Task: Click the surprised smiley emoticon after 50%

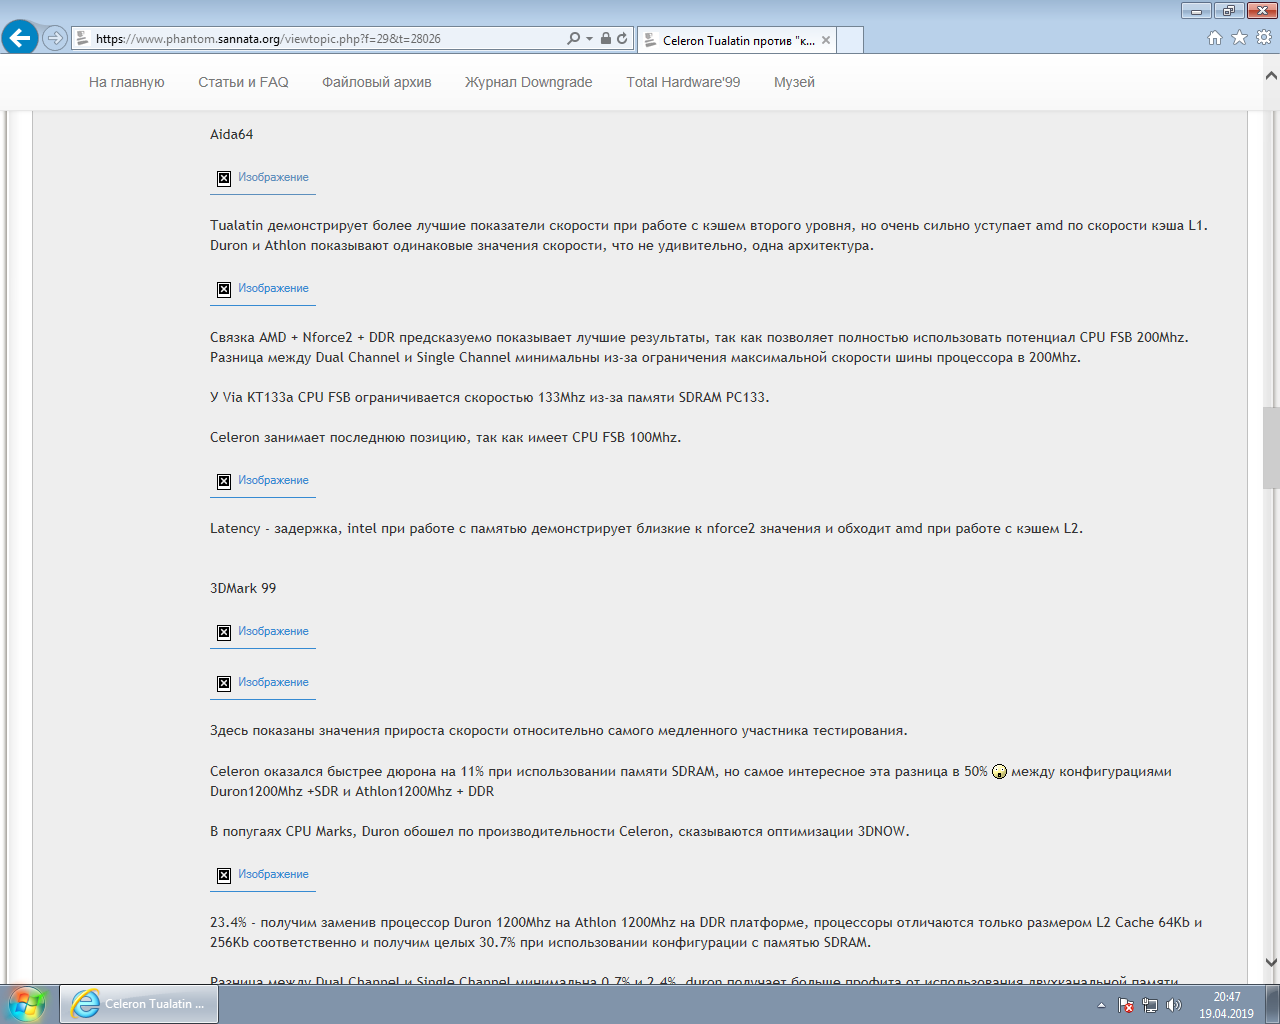Action: click(x=999, y=771)
